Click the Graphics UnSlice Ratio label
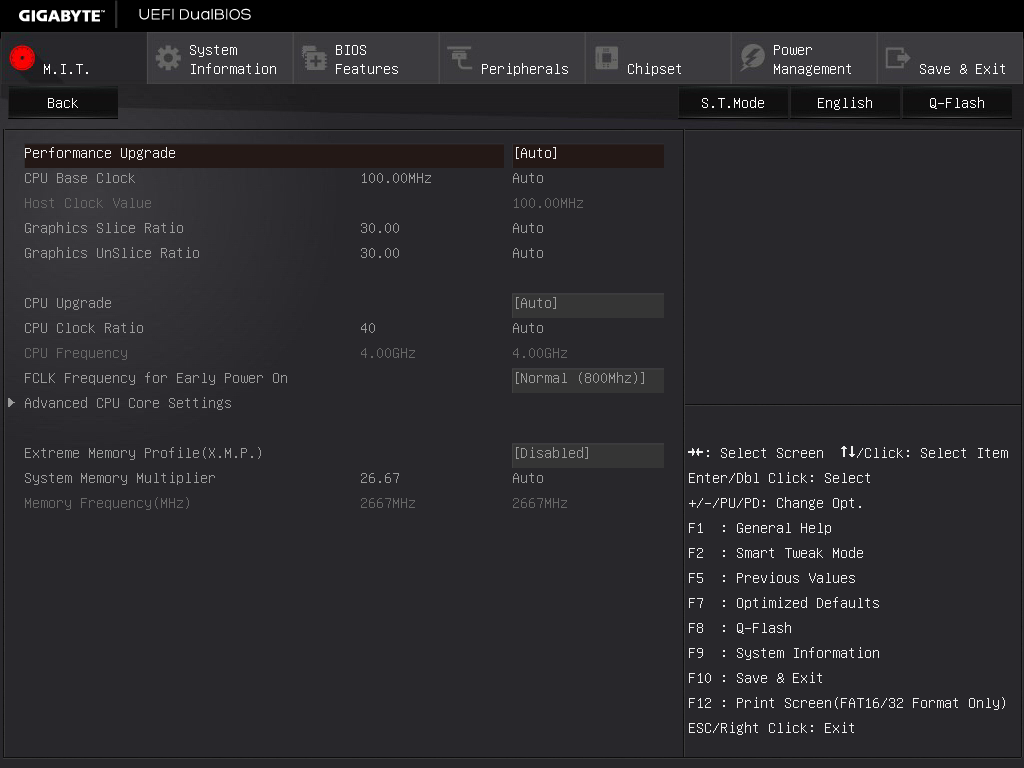 pos(112,253)
